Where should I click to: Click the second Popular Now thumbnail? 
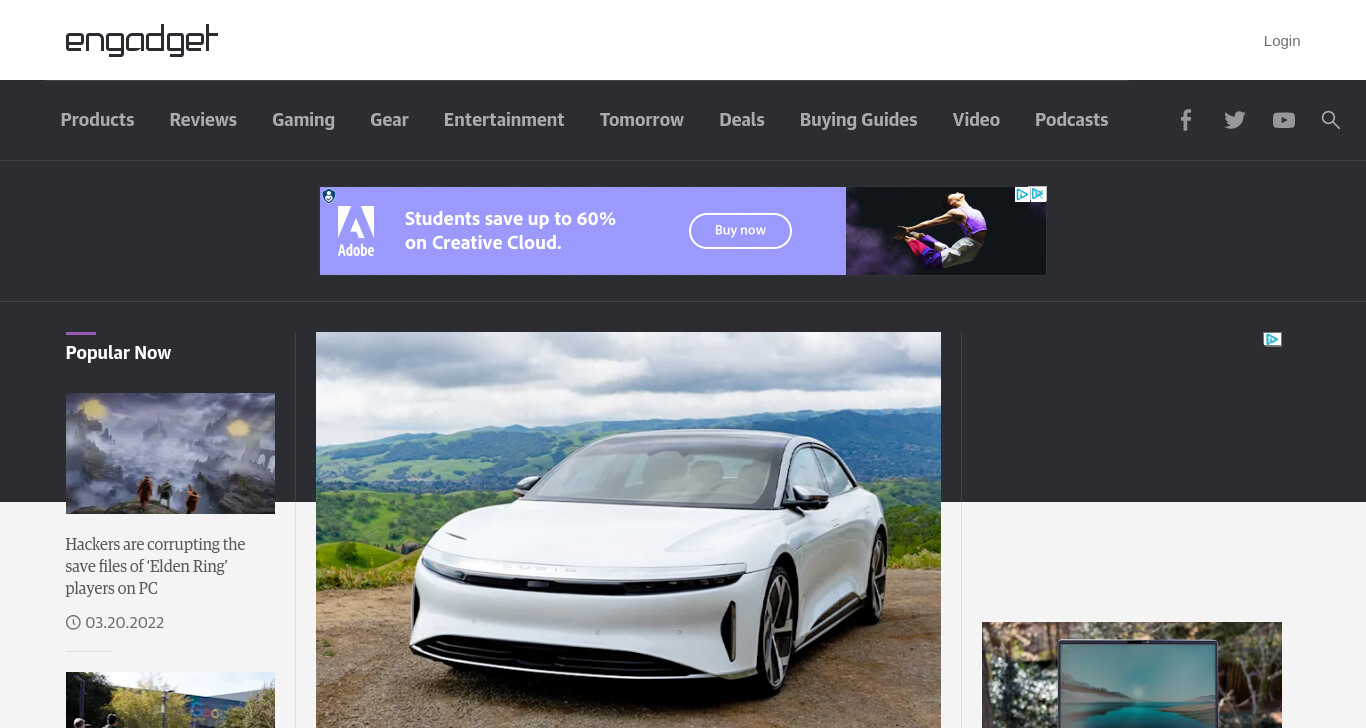pos(170,700)
